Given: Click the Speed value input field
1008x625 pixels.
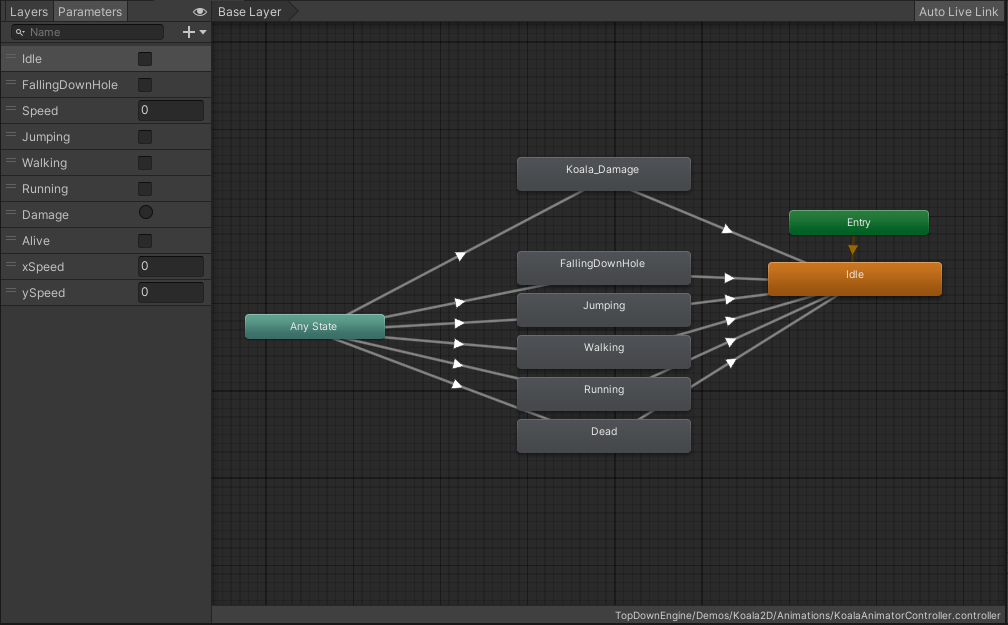Looking at the screenshot, I should click(171, 111).
